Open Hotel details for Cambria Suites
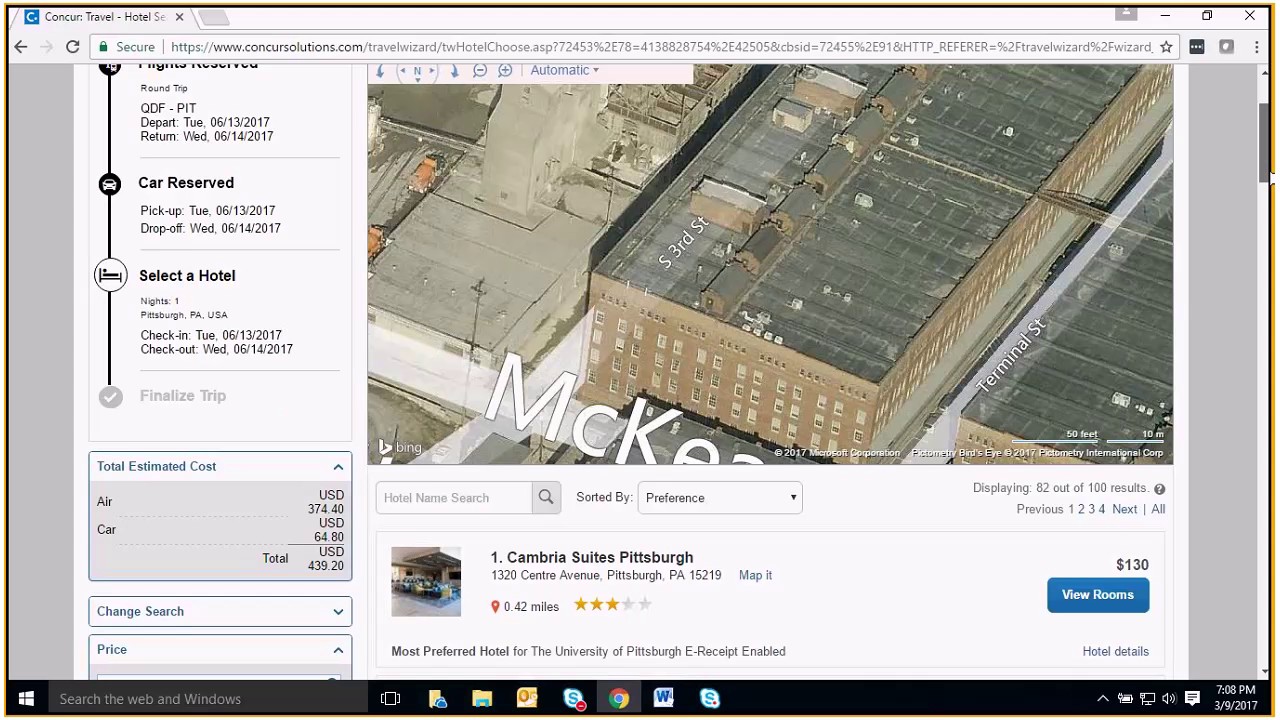Image resolution: width=1280 pixels, height=720 pixels. point(1115,651)
